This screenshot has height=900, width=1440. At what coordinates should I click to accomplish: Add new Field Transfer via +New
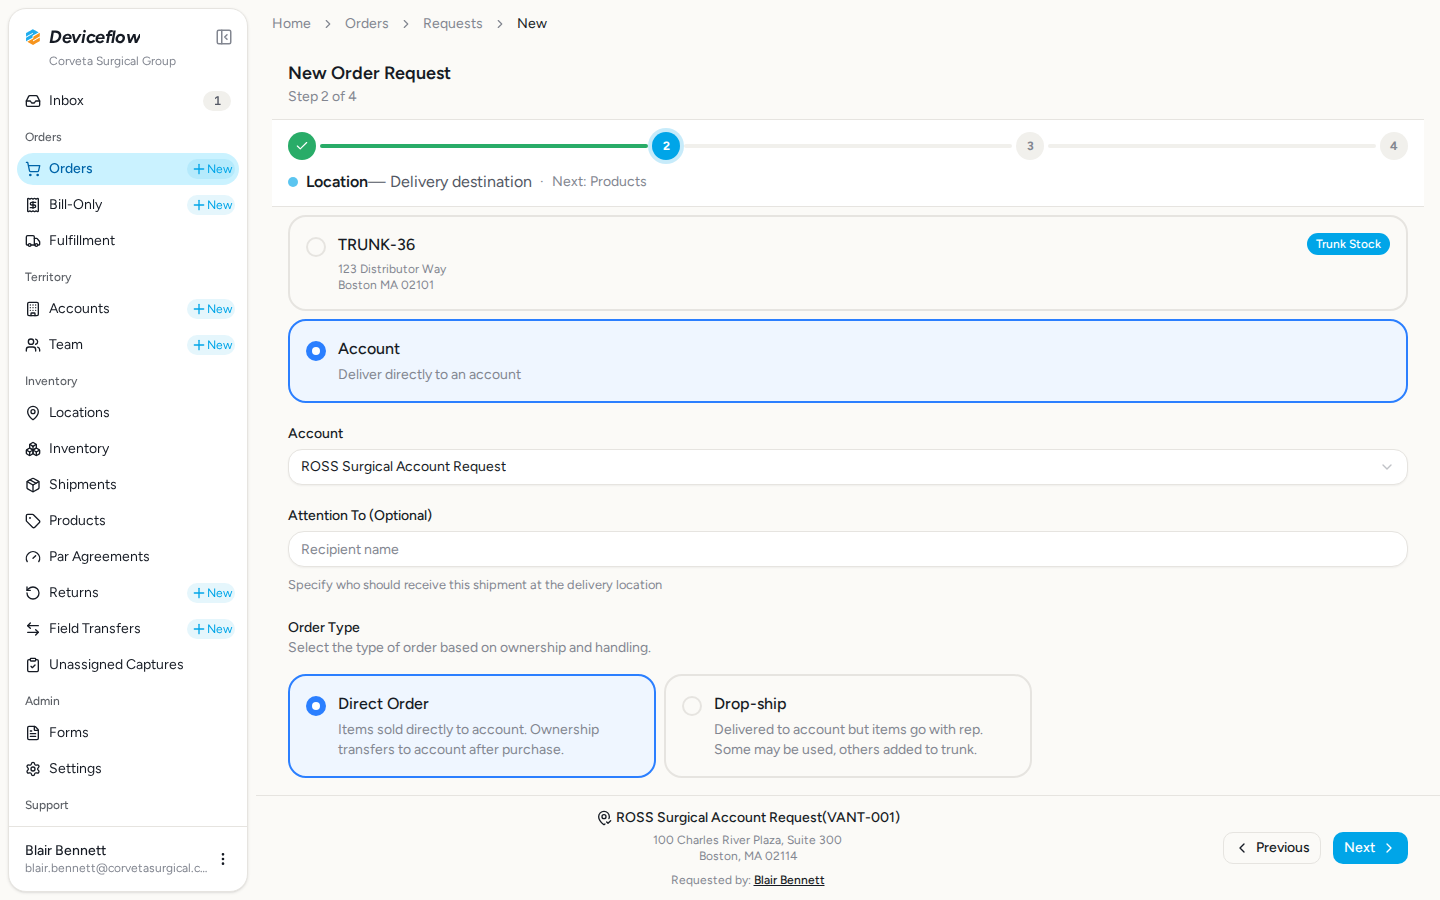(x=212, y=629)
